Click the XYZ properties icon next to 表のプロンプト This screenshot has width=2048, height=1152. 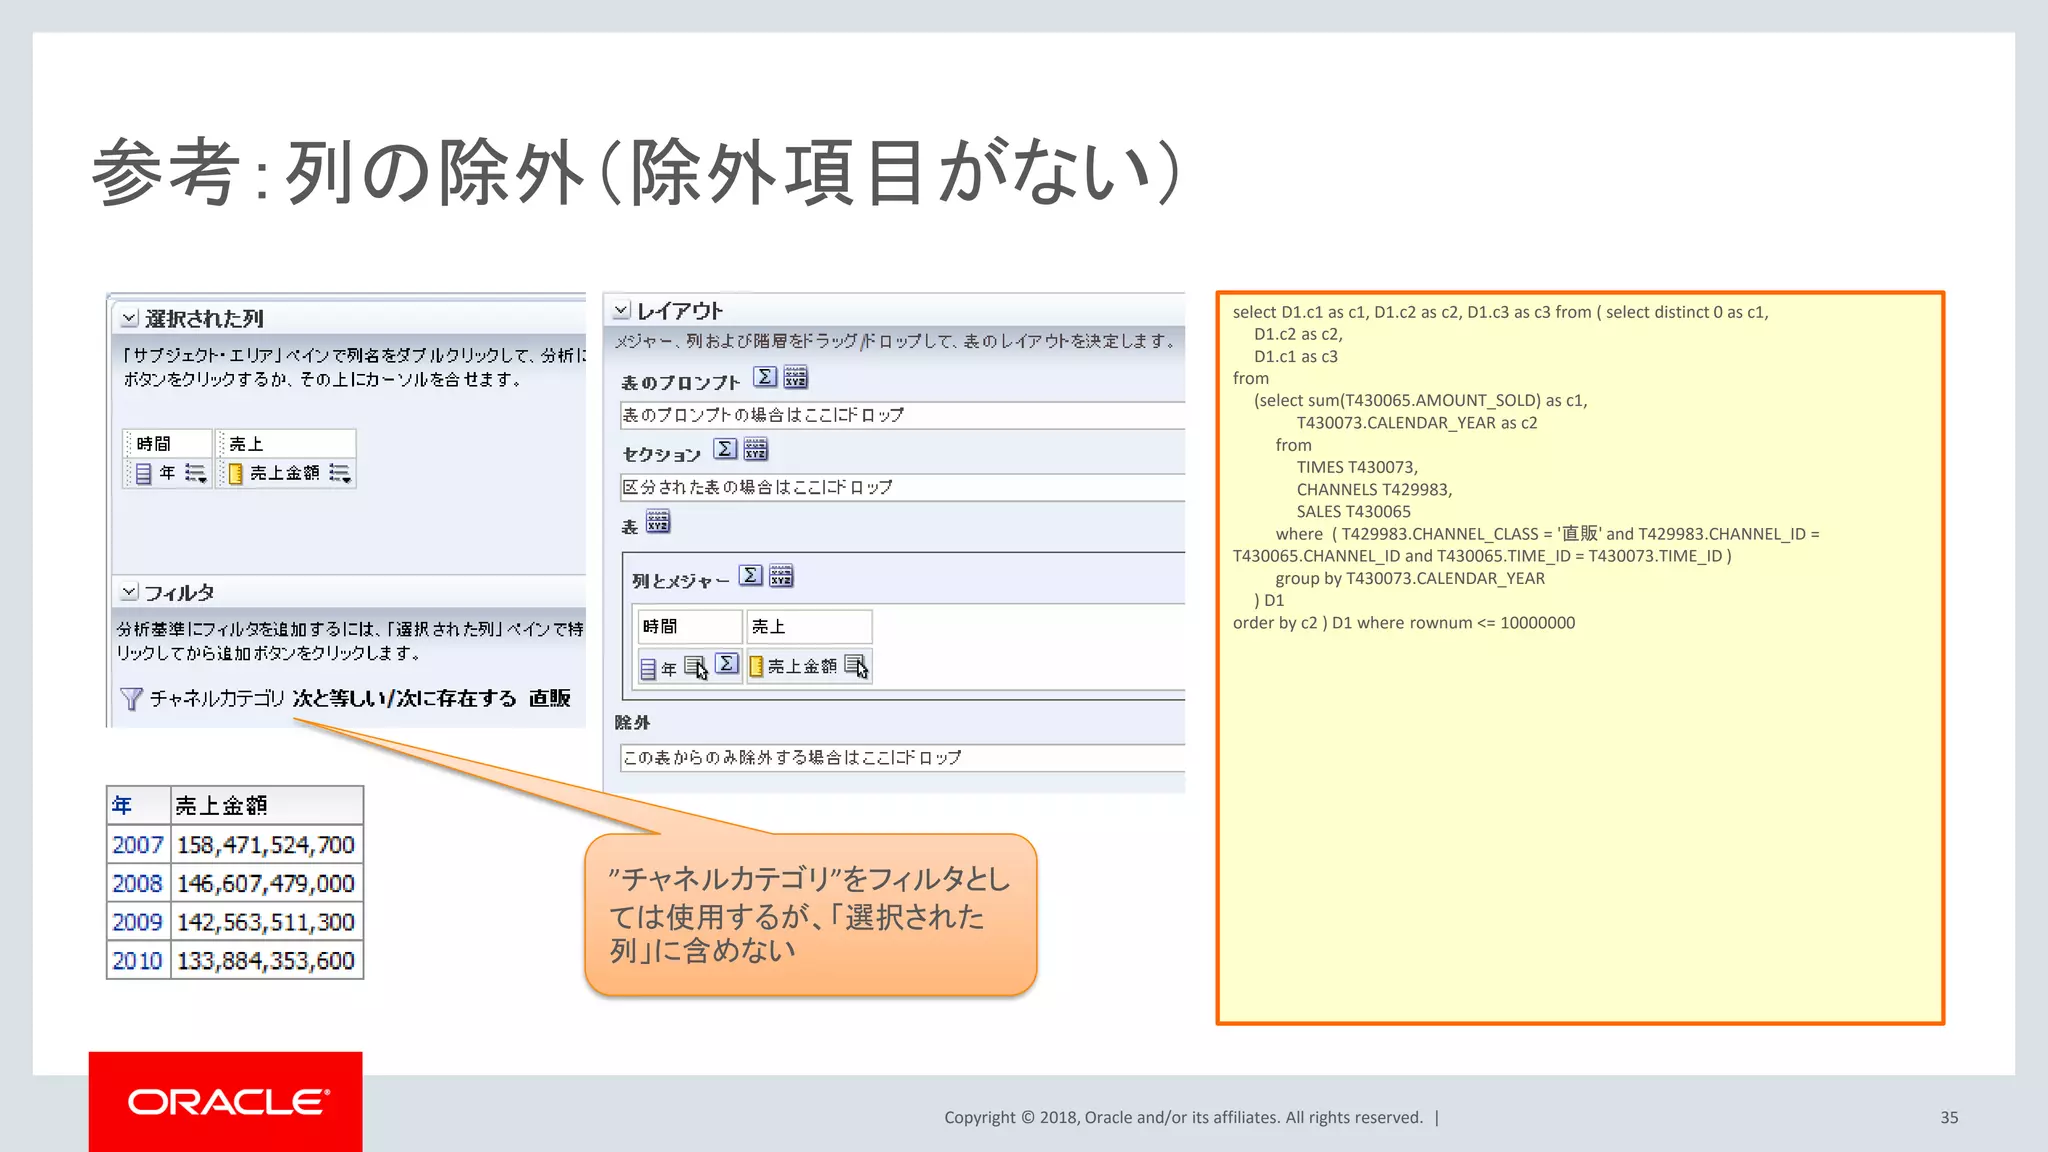click(796, 377)
